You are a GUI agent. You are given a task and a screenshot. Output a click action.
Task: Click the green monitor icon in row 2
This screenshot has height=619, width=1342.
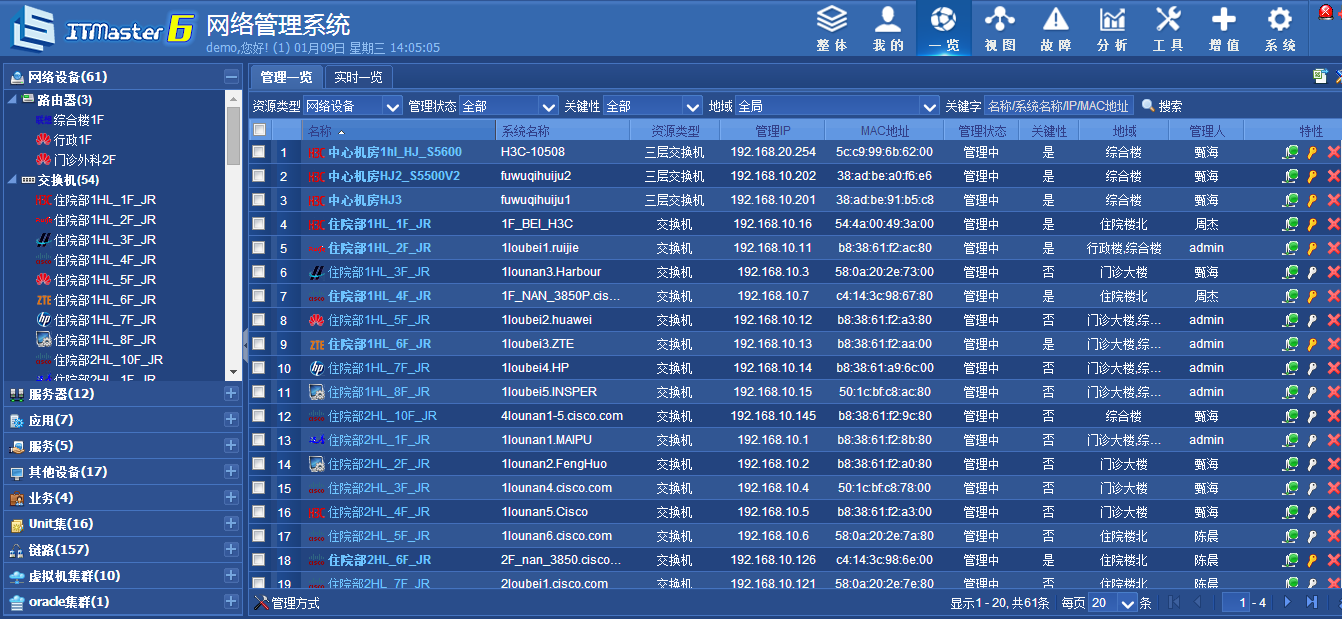1291,176
